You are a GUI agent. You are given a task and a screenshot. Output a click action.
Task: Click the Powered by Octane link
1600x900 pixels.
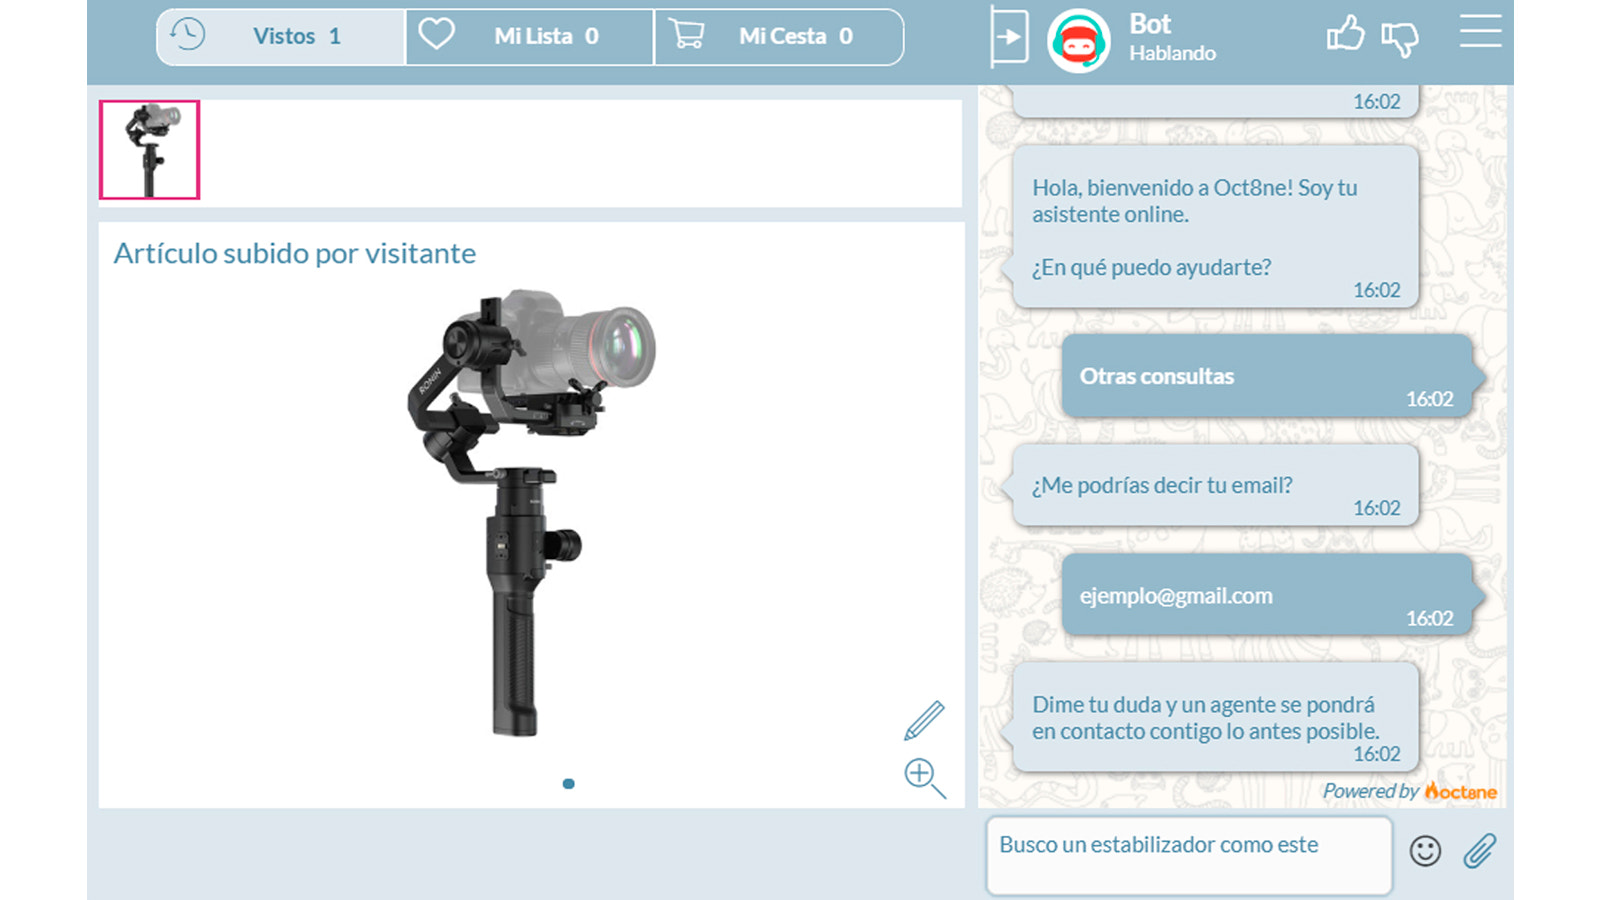tap(1410, 791)
